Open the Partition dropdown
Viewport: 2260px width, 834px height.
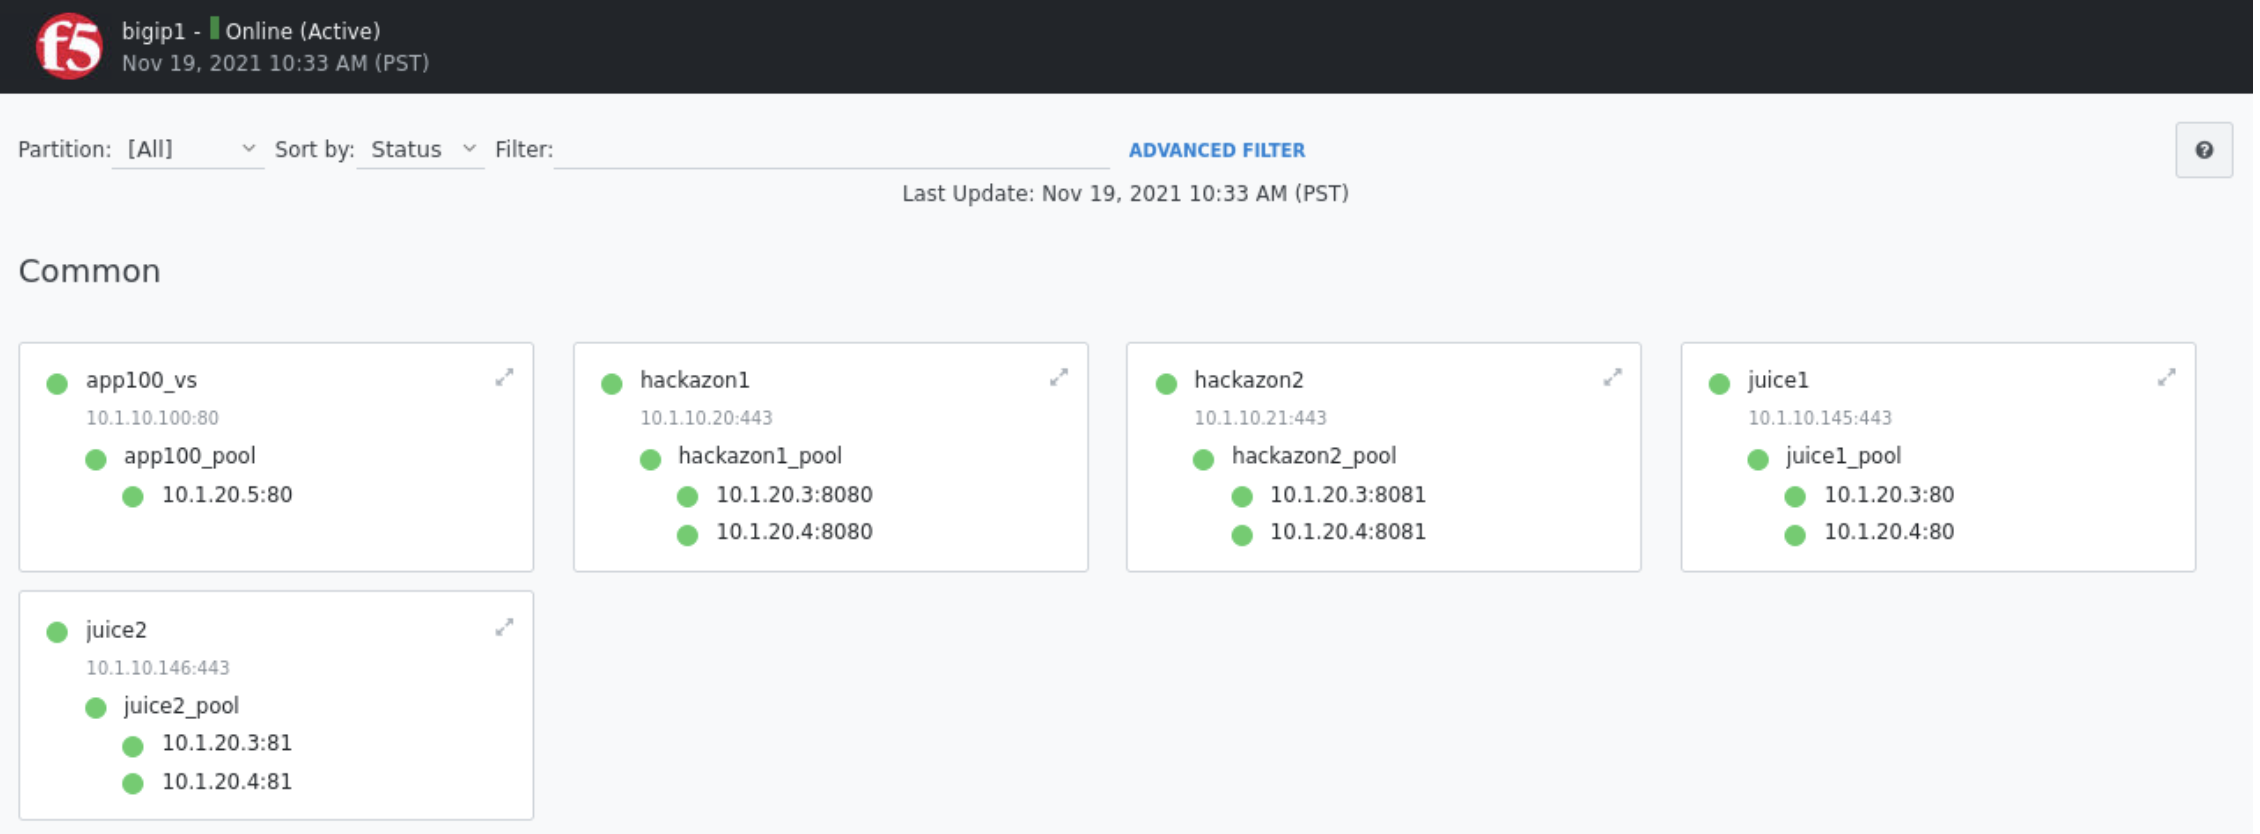coord(188,150)
